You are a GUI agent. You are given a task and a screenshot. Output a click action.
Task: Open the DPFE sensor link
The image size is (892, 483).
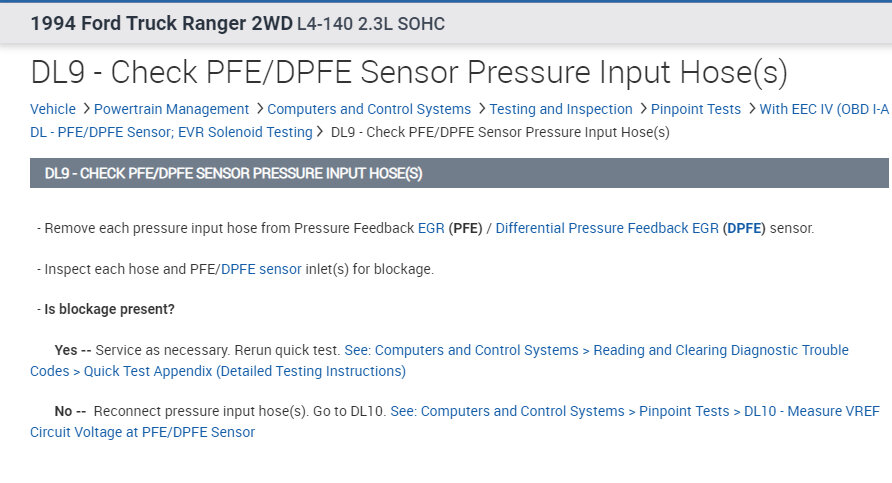click(x=261, y=269)
